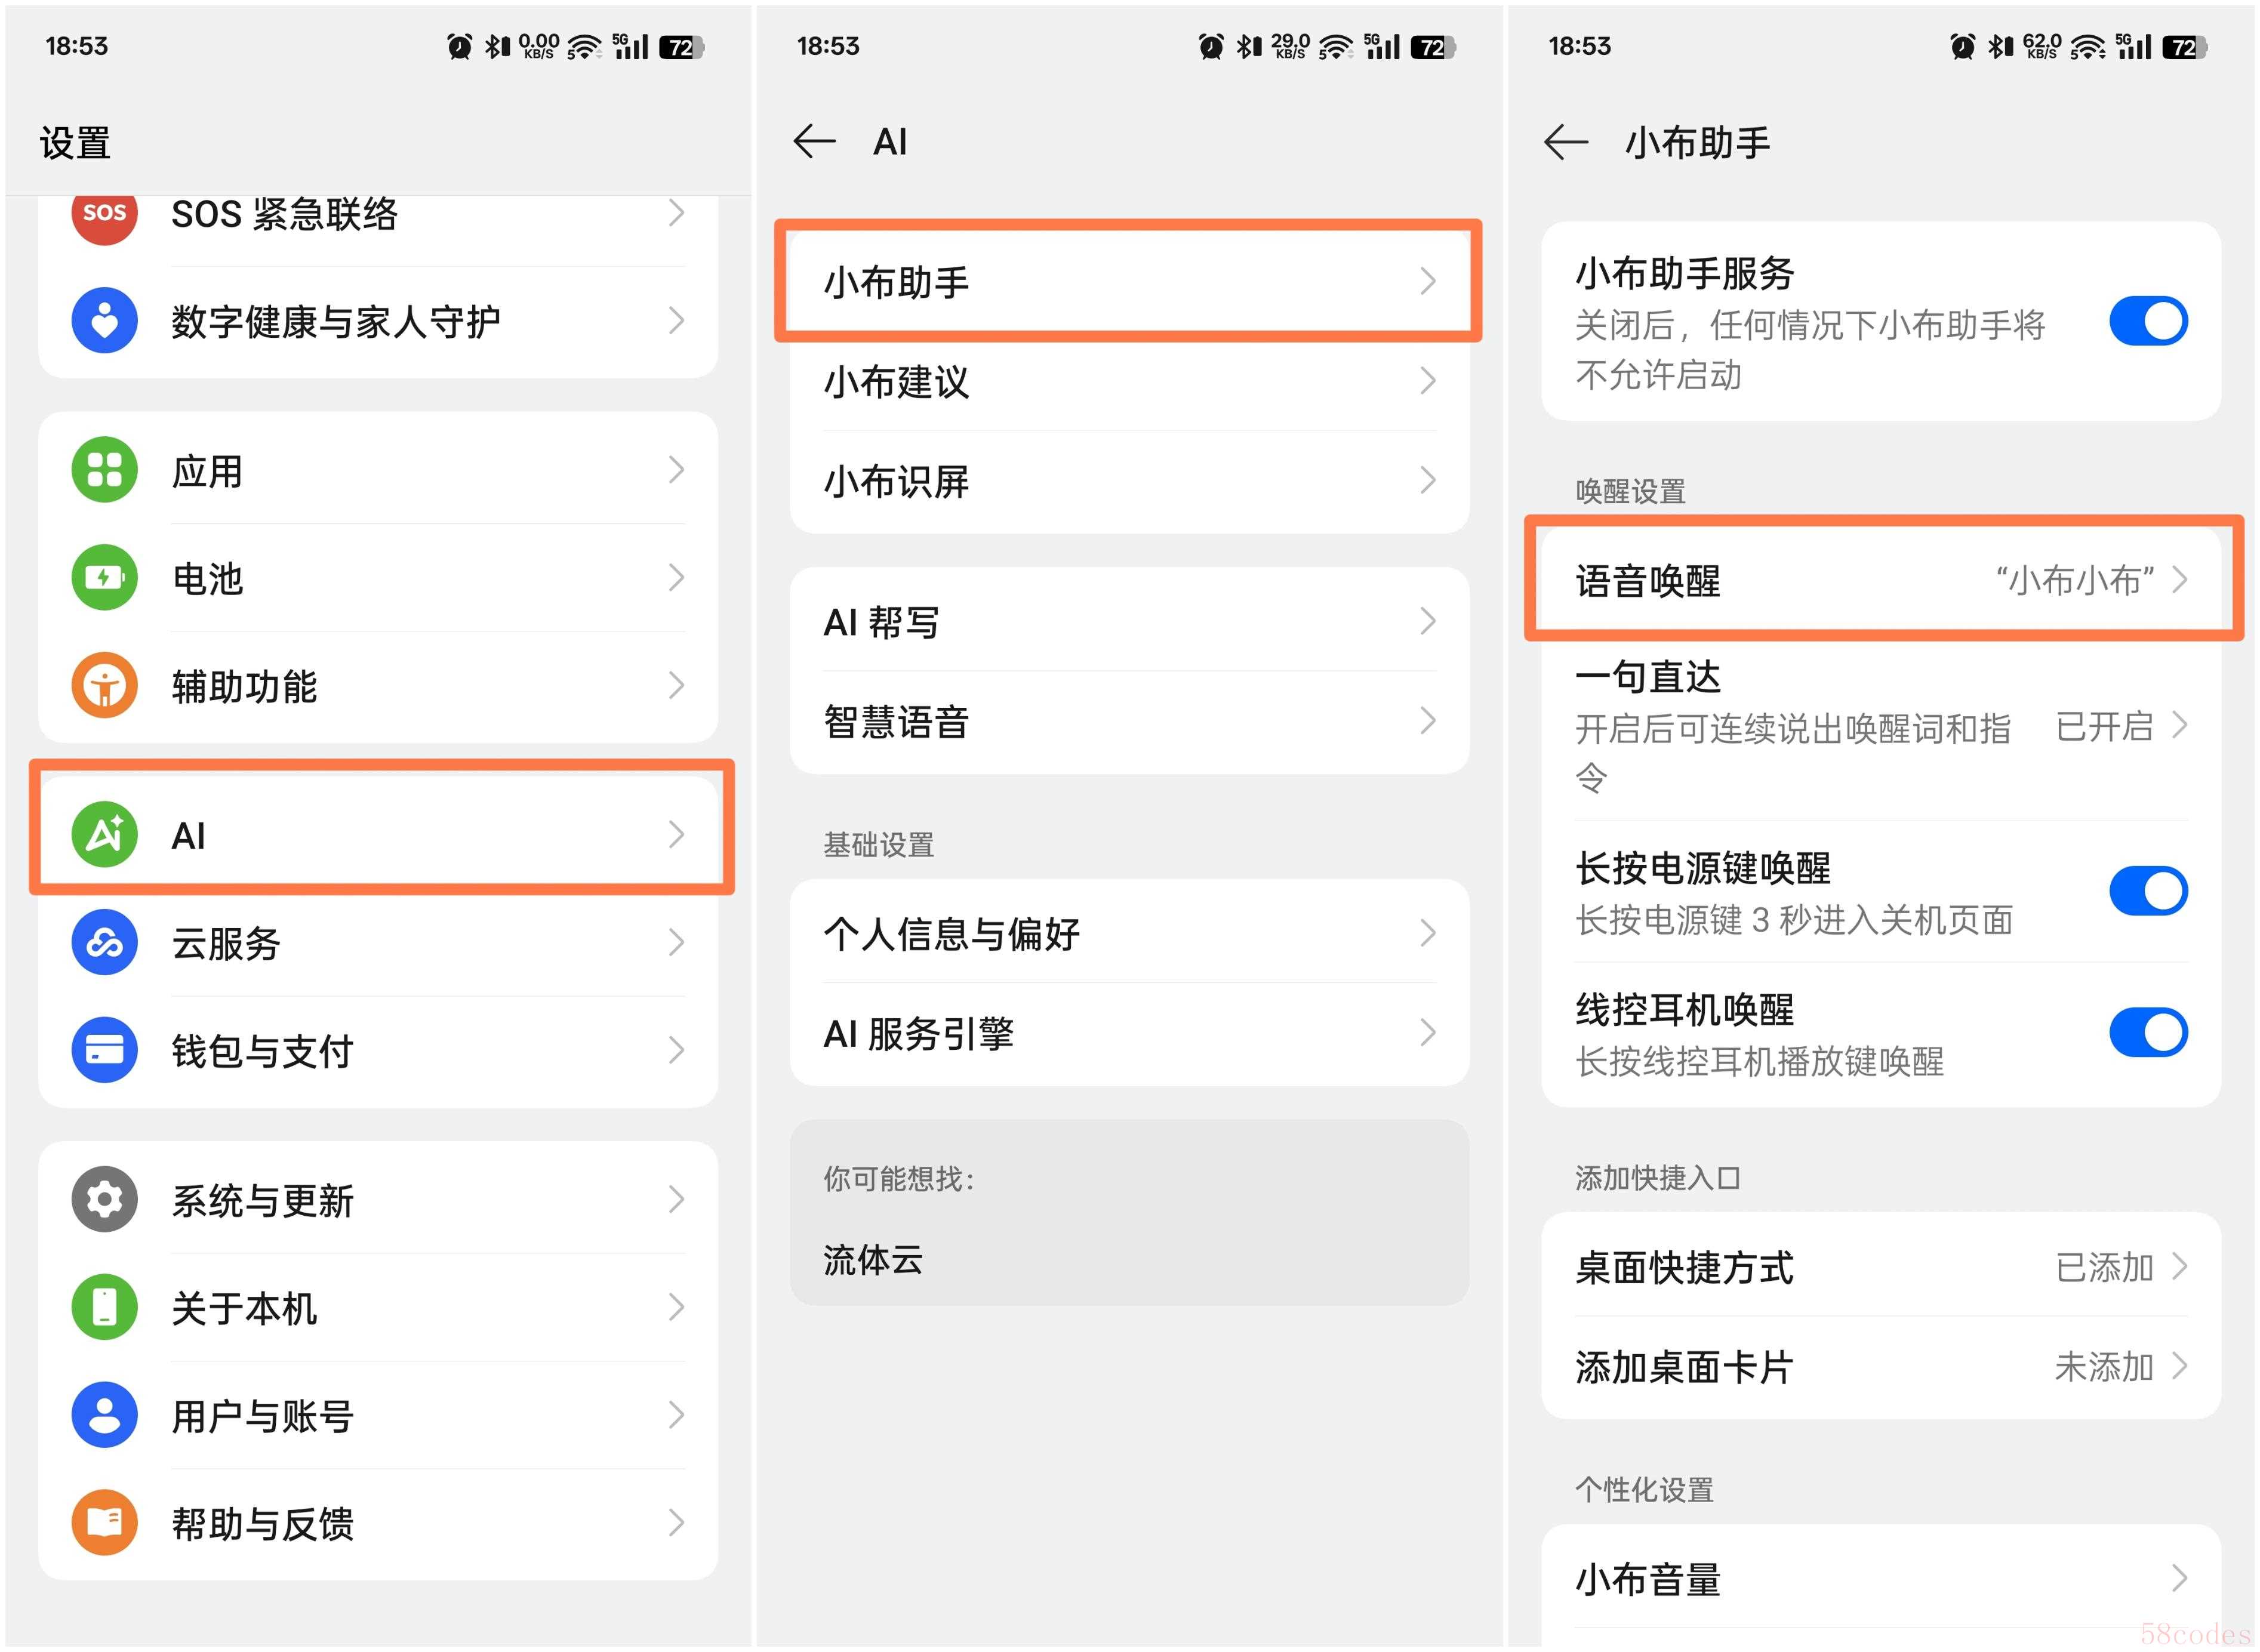Tap the Digital Wellbeing heart icon
2260x1652 pixels.
tap(104, 321)
